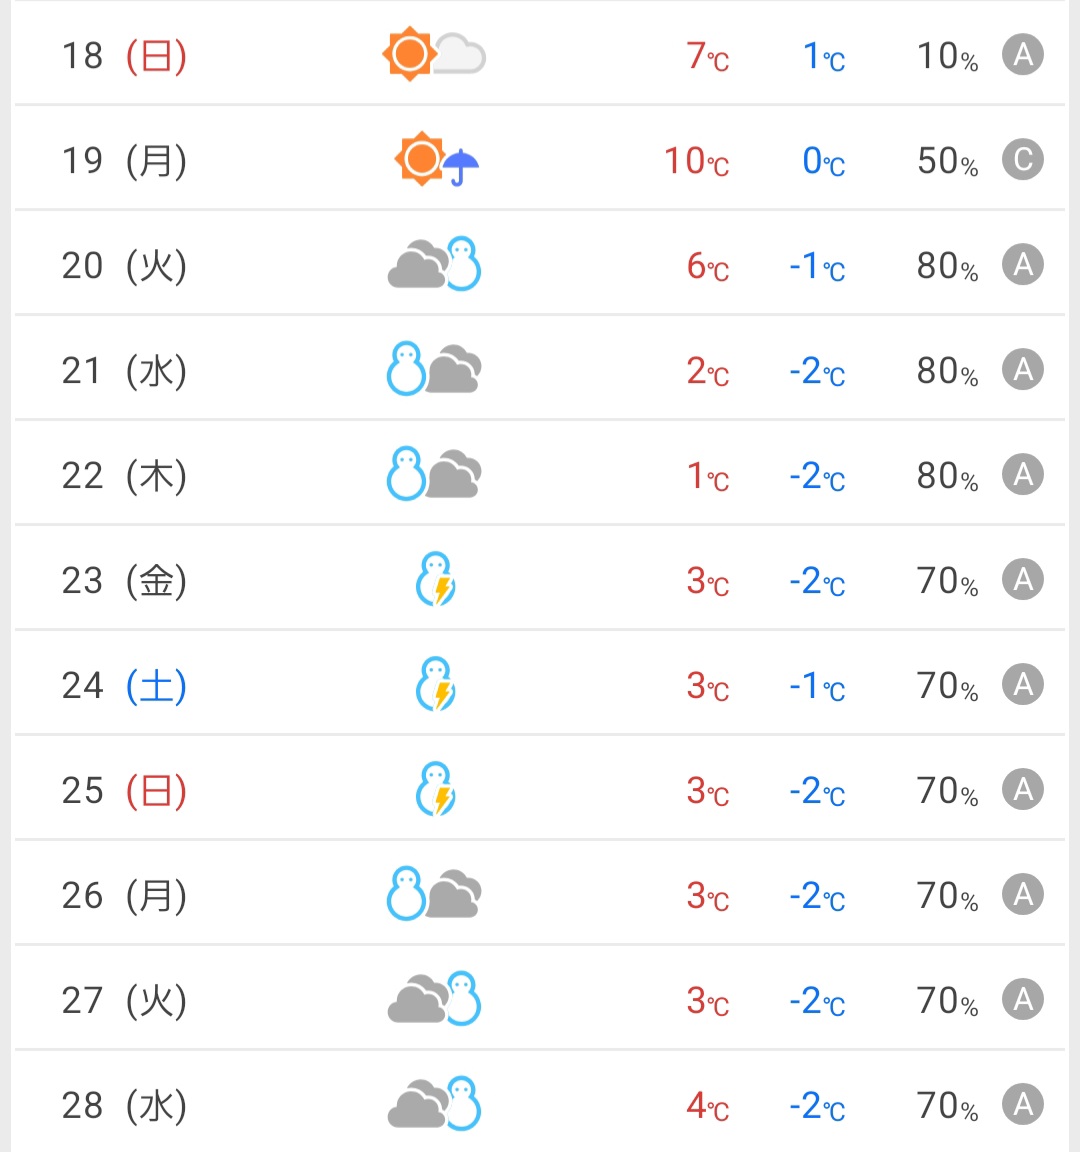Click the snowman-cloud icon for the 21st
The width and height of the screenshot is (1080, 1152).
tap(434, 370)
